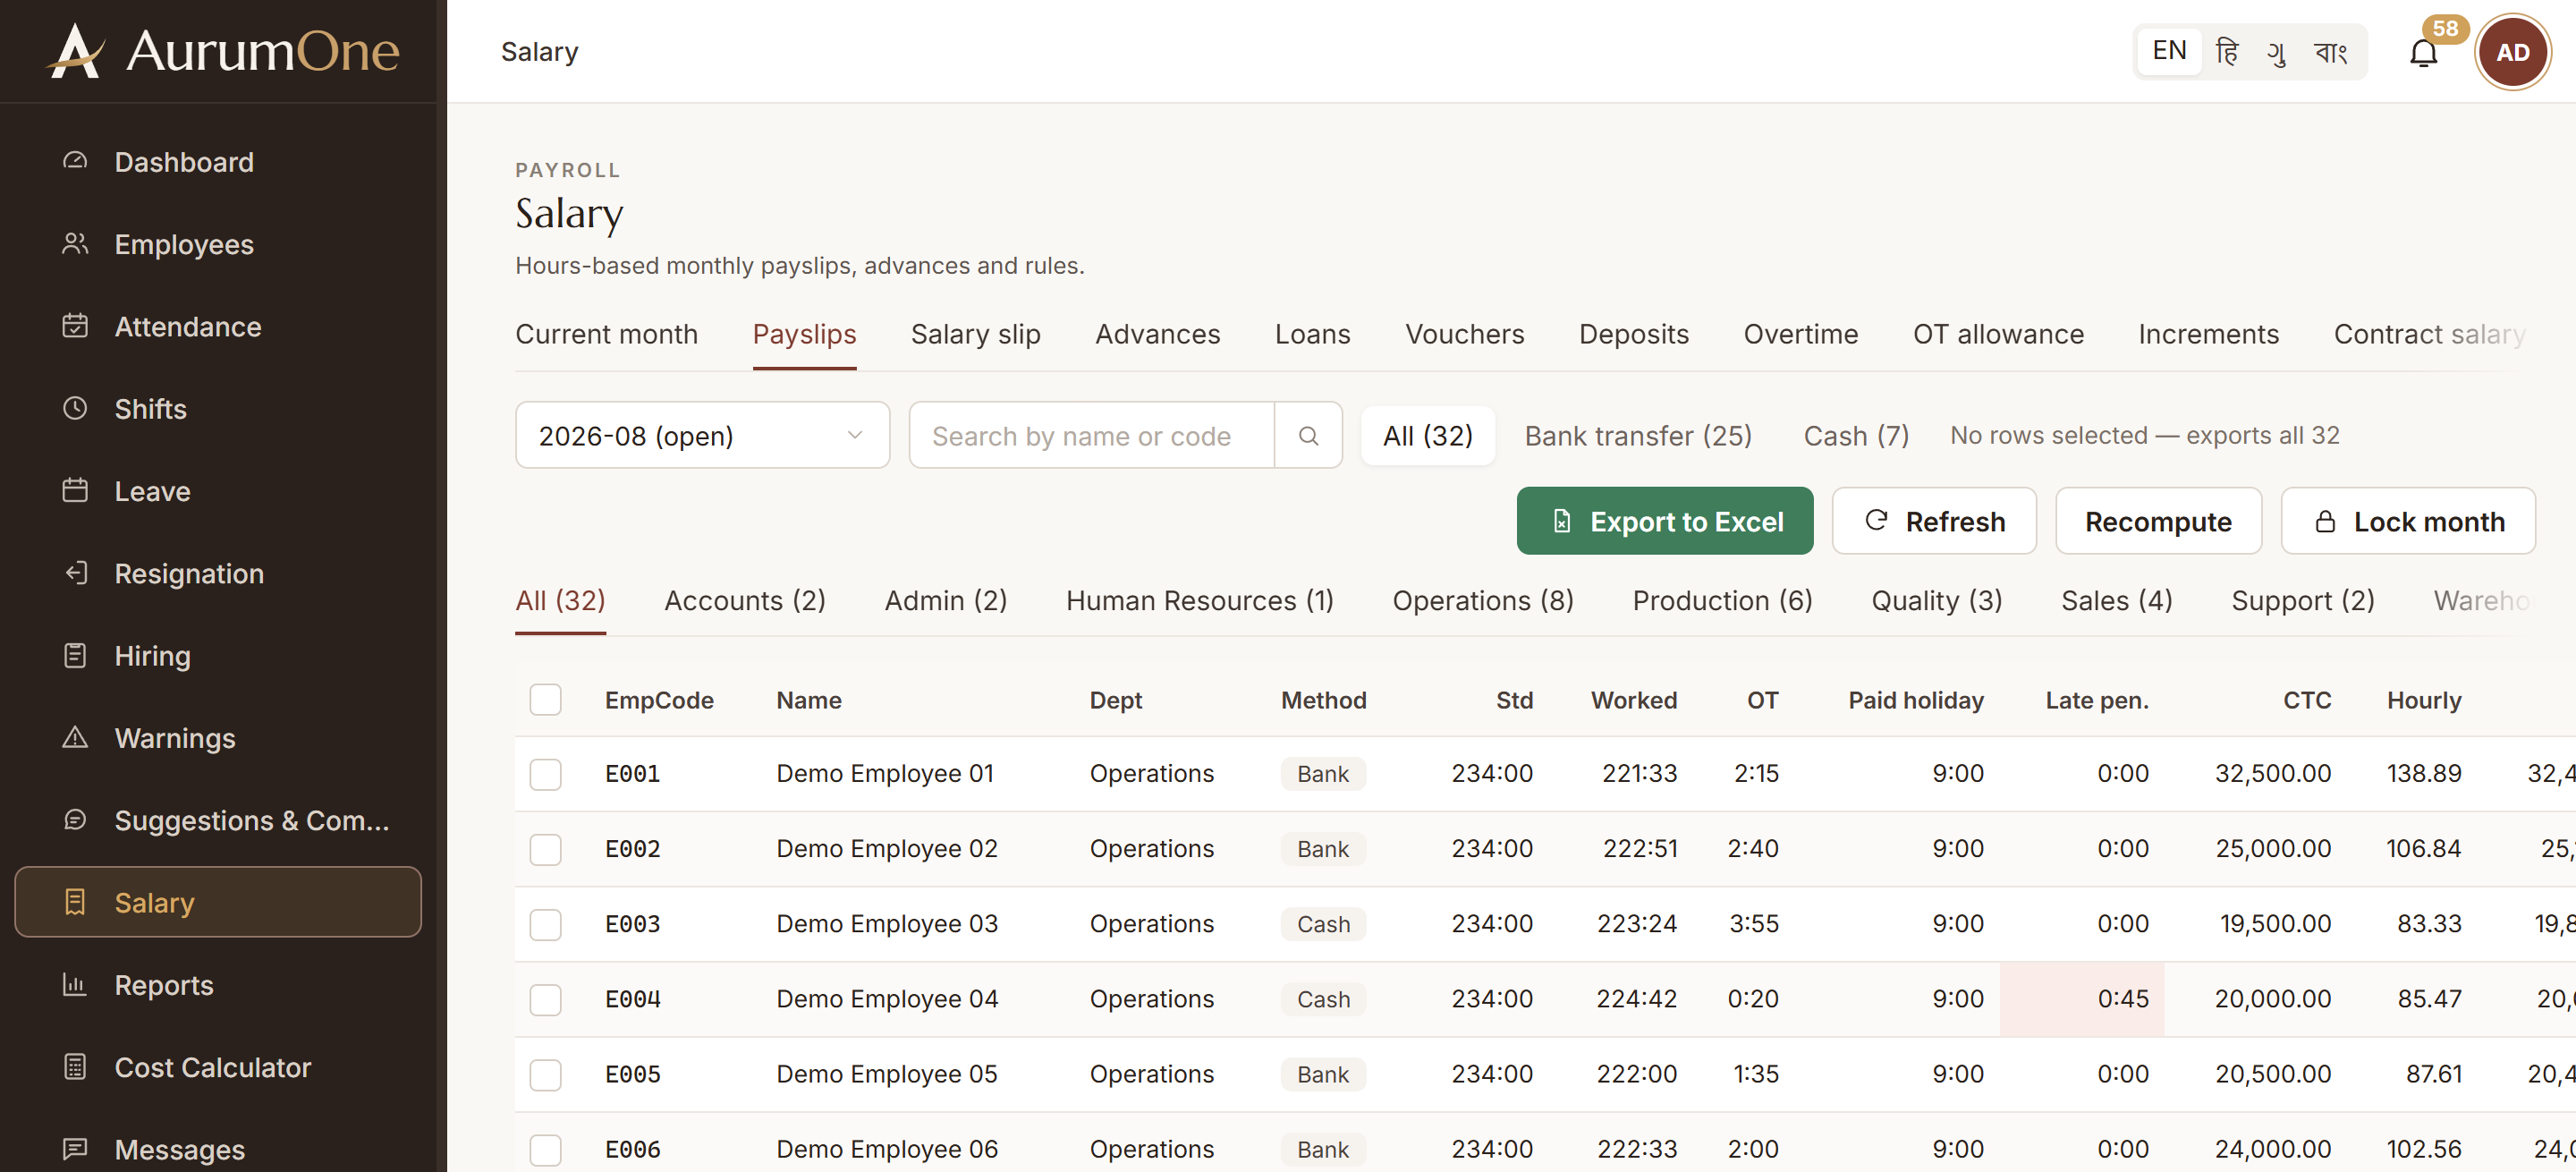
Task: Click the Leave calendar icon
Action: [75, 490]
